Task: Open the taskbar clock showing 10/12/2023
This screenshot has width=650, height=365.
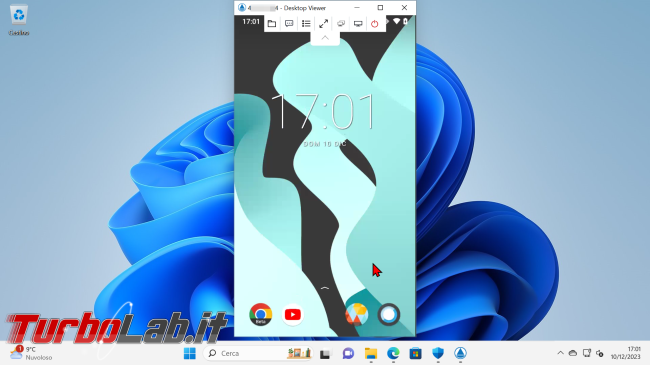Action: pos(626,353)
